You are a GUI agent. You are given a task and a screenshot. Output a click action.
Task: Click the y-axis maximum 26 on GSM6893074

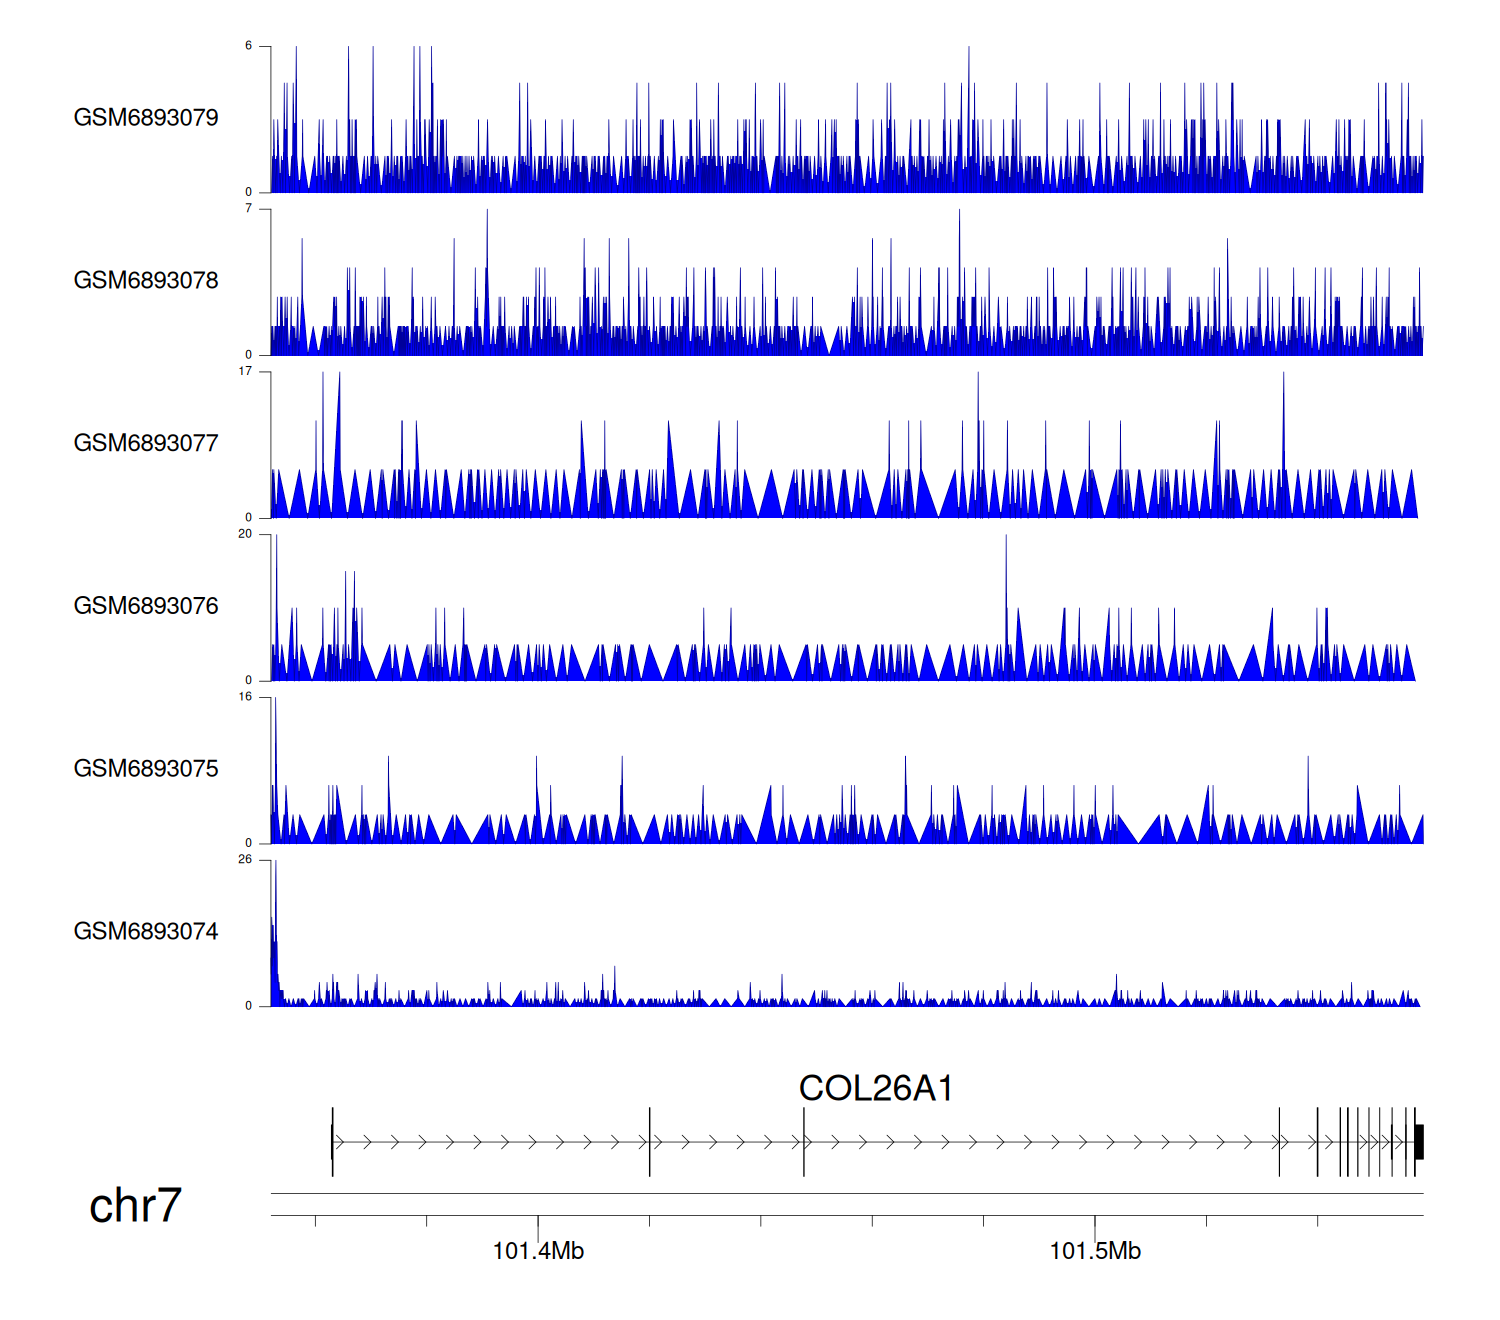pyautogui.click(x=245, y=860)
